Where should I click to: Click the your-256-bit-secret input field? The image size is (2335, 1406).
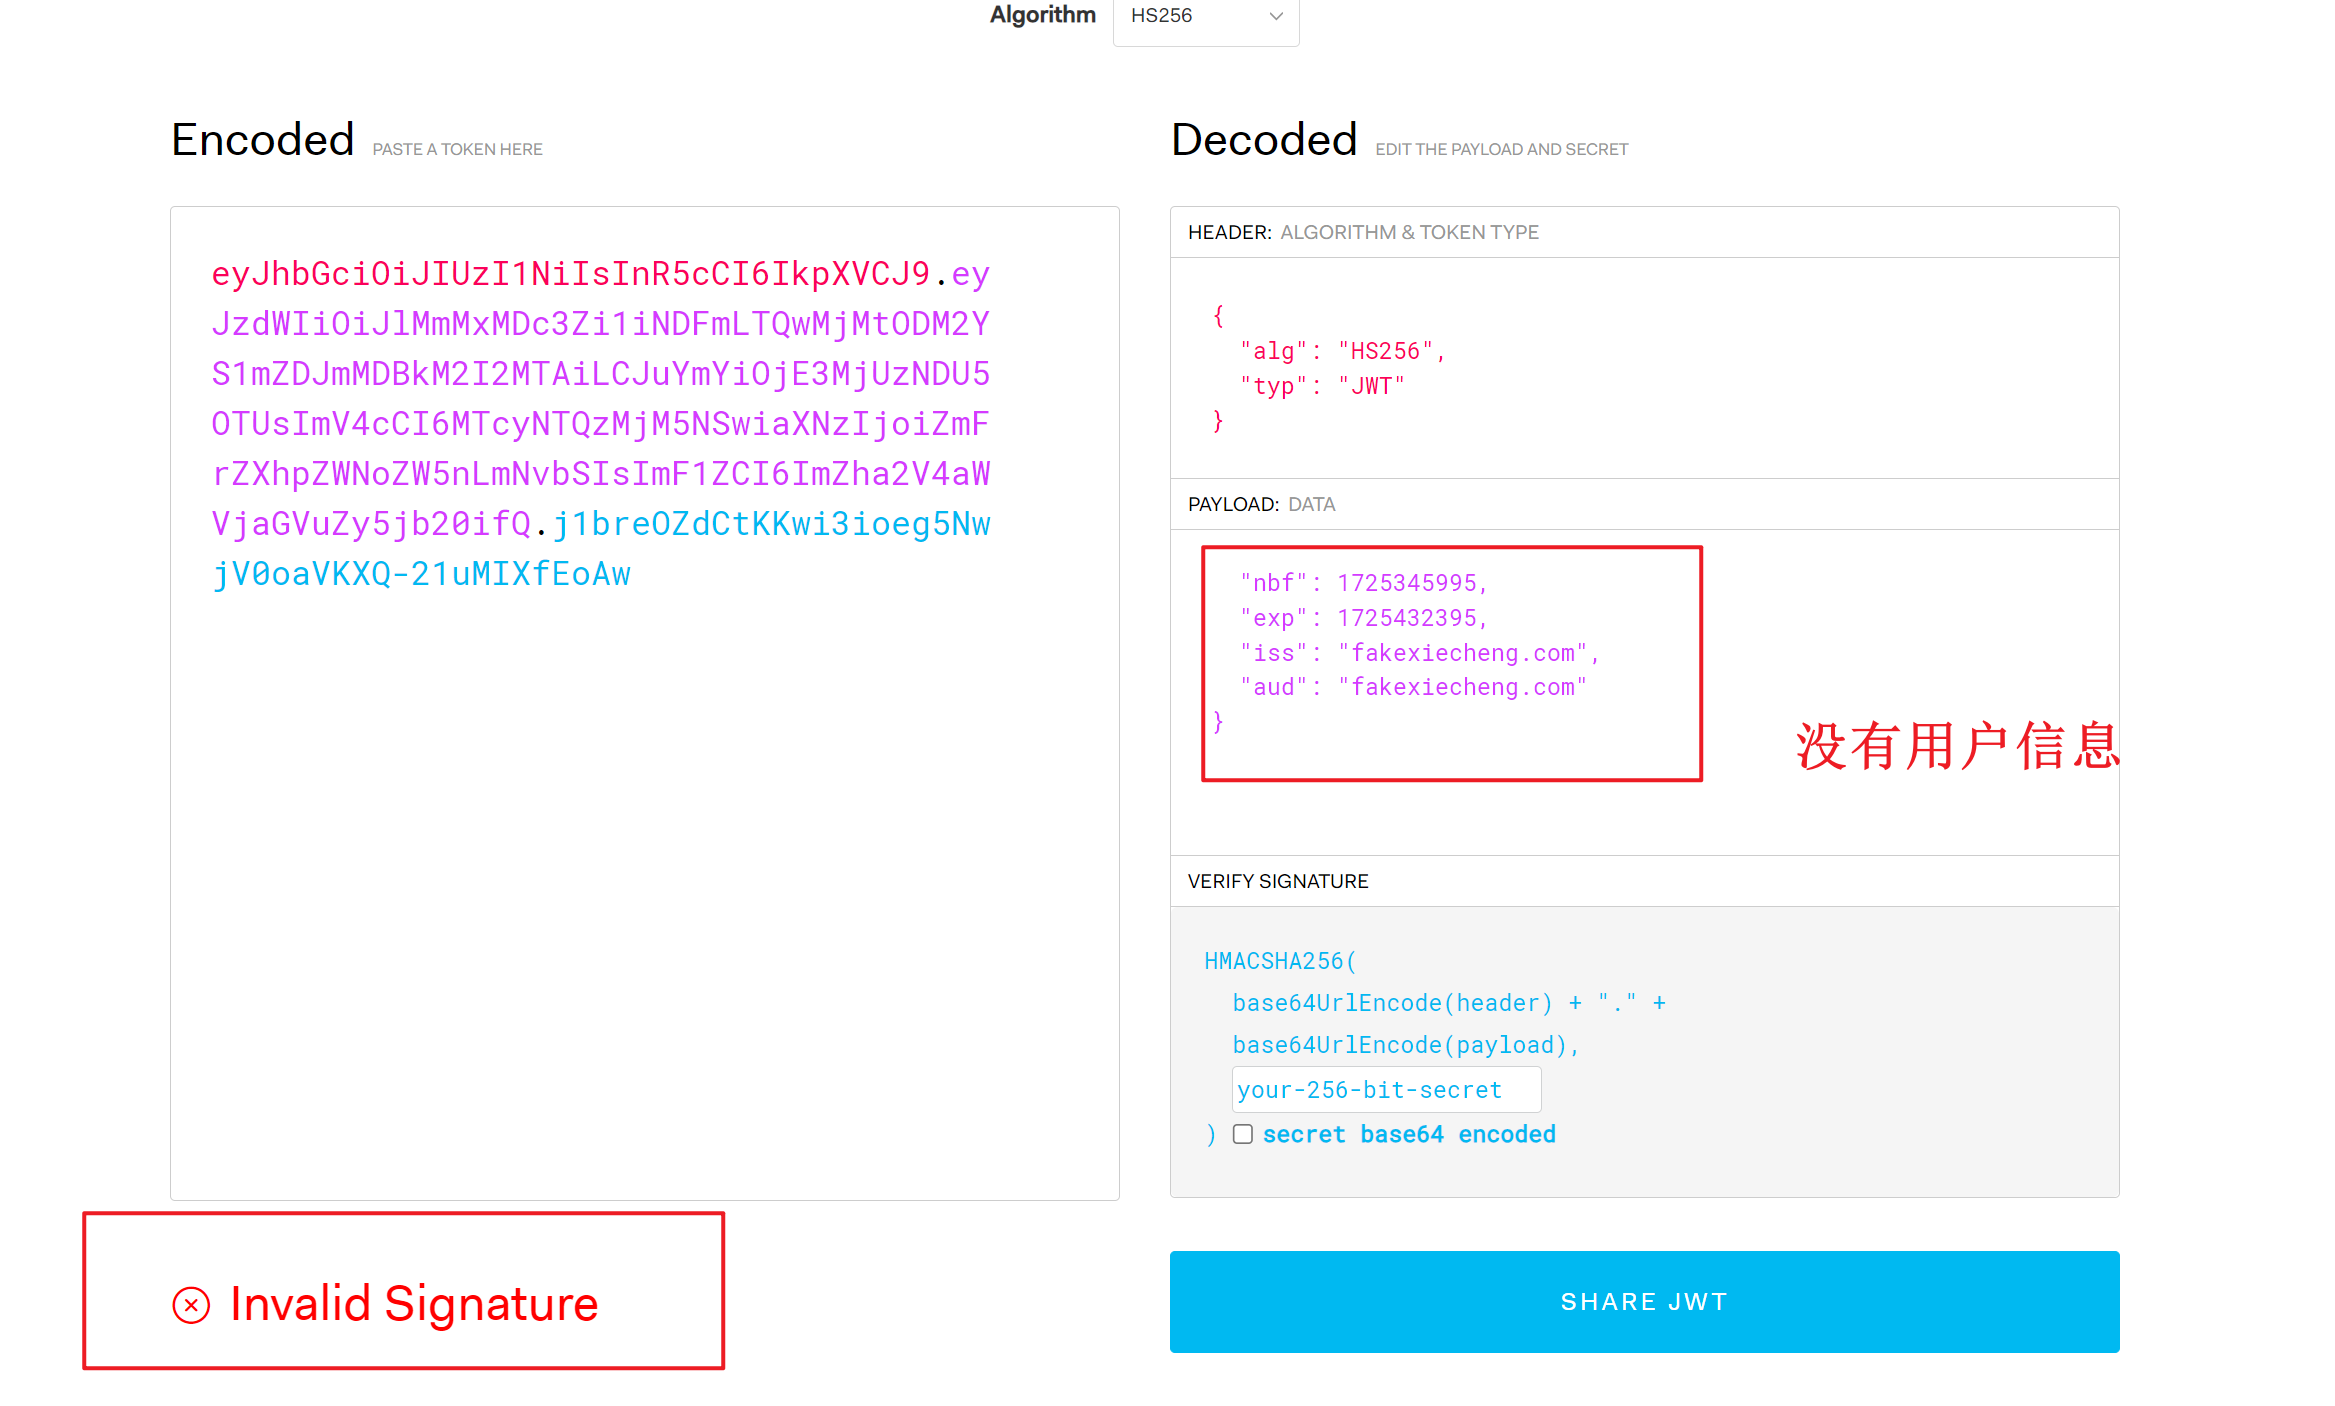[x=1386, y=1089]
